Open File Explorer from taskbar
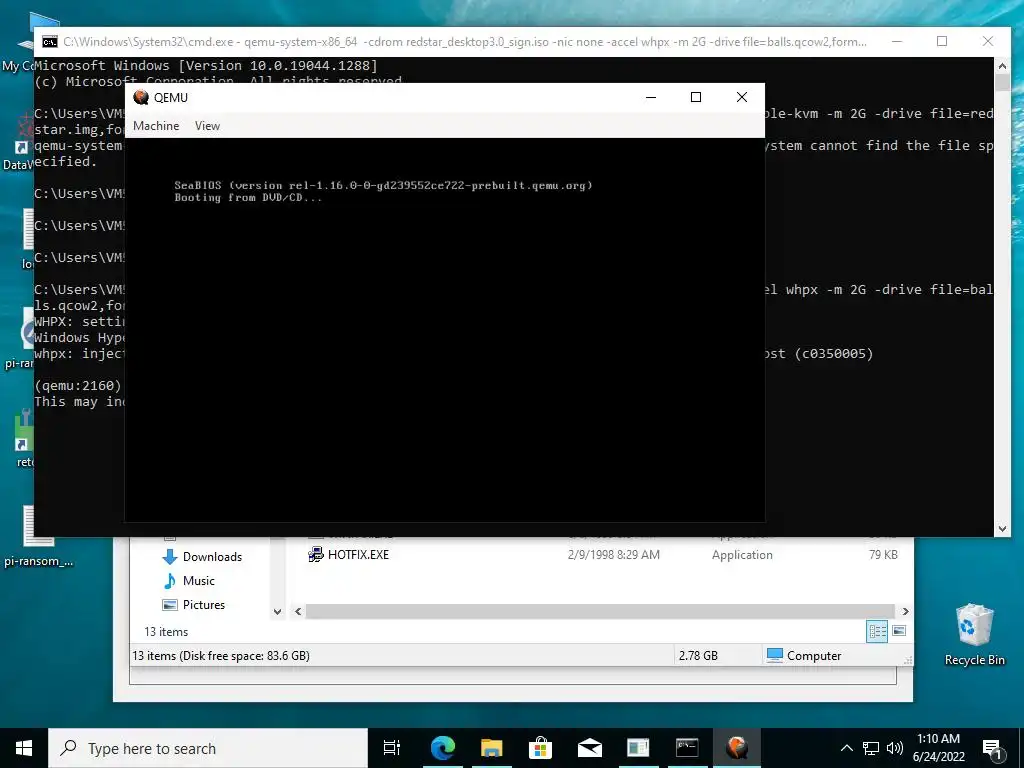Screen dimensions: 1024x768 [x=491, y=748]
